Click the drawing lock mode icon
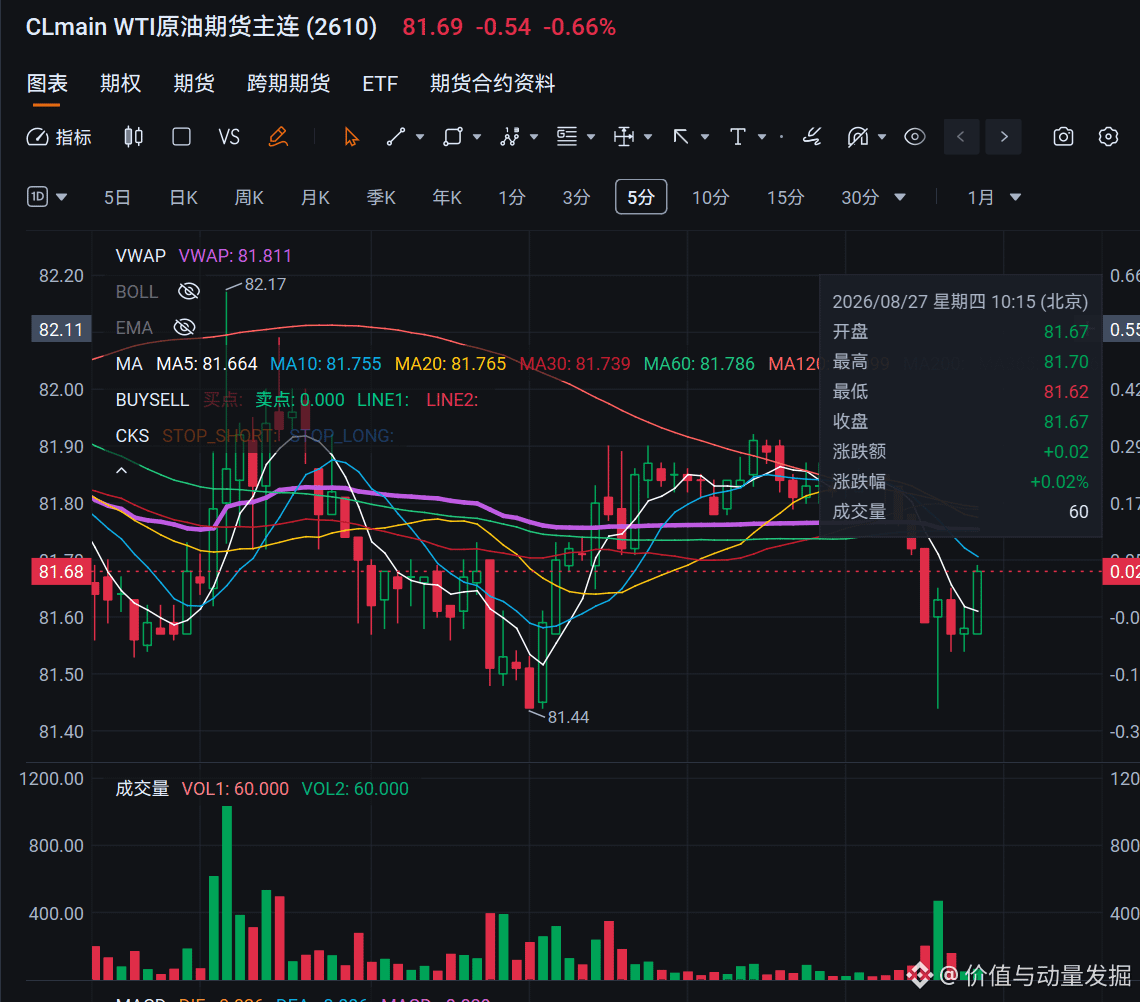 tap(858, 137)
